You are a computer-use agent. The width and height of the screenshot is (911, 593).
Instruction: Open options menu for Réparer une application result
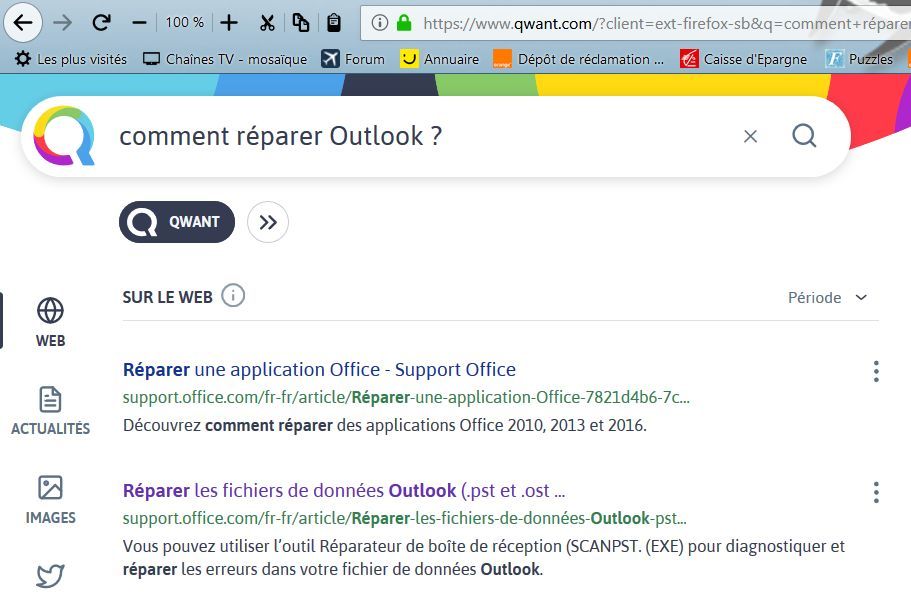tap(876, 371)
